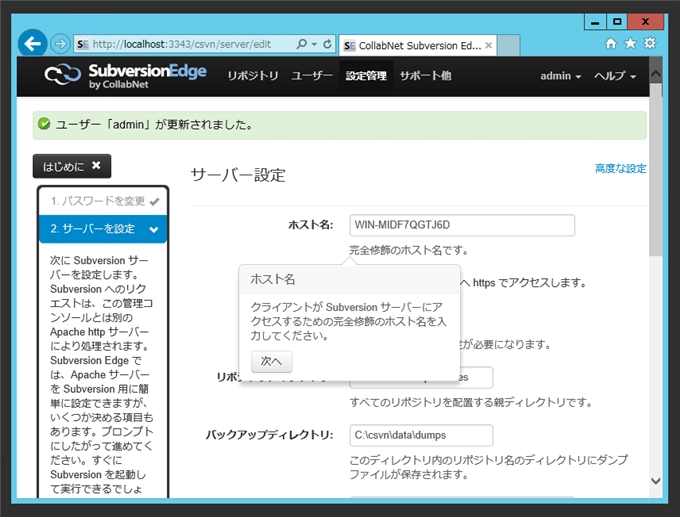Open a new blank browser tab
This screenshot has height=517, width=680.
click(x=508, y=45)
